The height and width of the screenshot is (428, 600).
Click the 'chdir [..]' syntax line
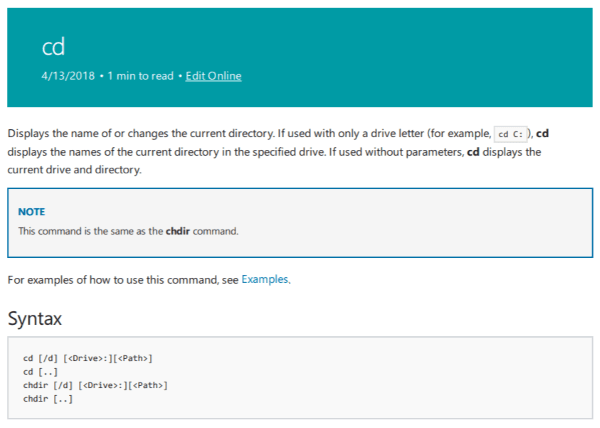(x=48, y=399)
